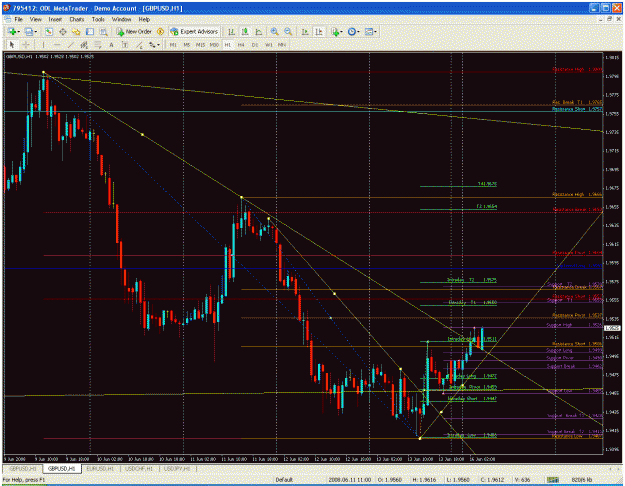Select the Vertical Line drawing tool

click(x=43, y=45)
